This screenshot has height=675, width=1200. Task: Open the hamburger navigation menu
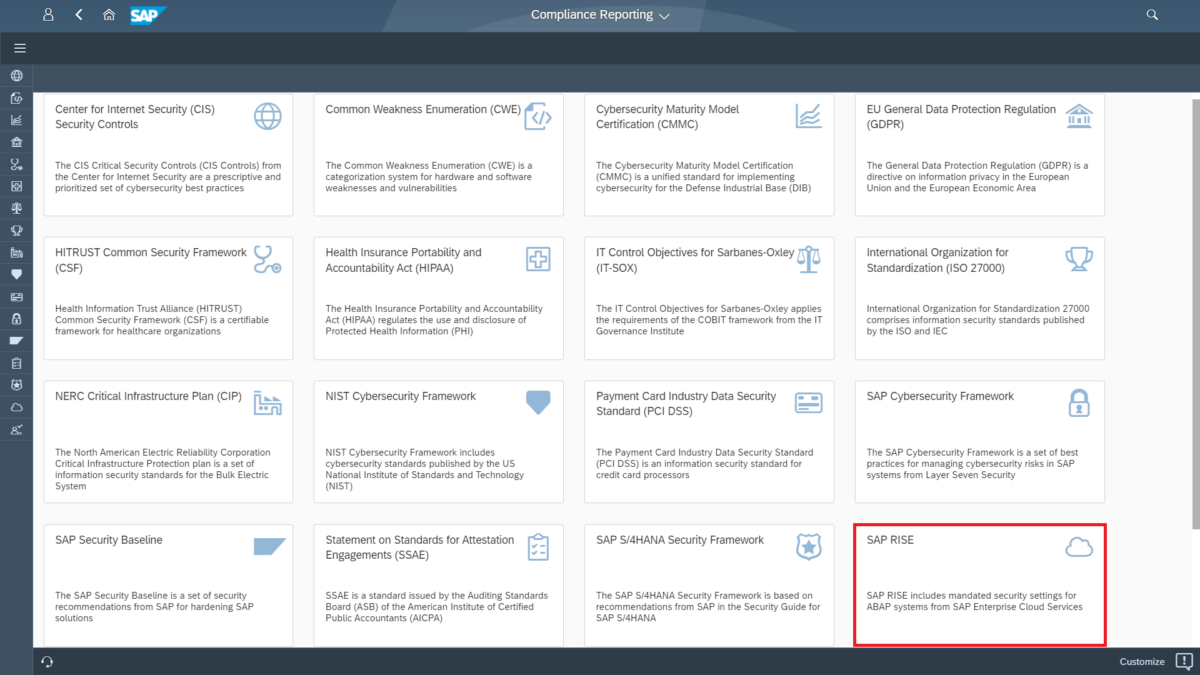click(20, 47)
